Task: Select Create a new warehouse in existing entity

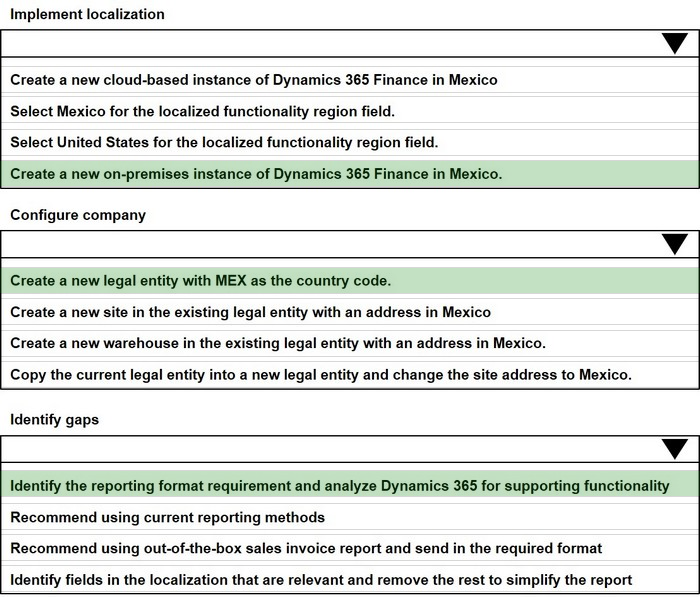Action: click(350, 343)
